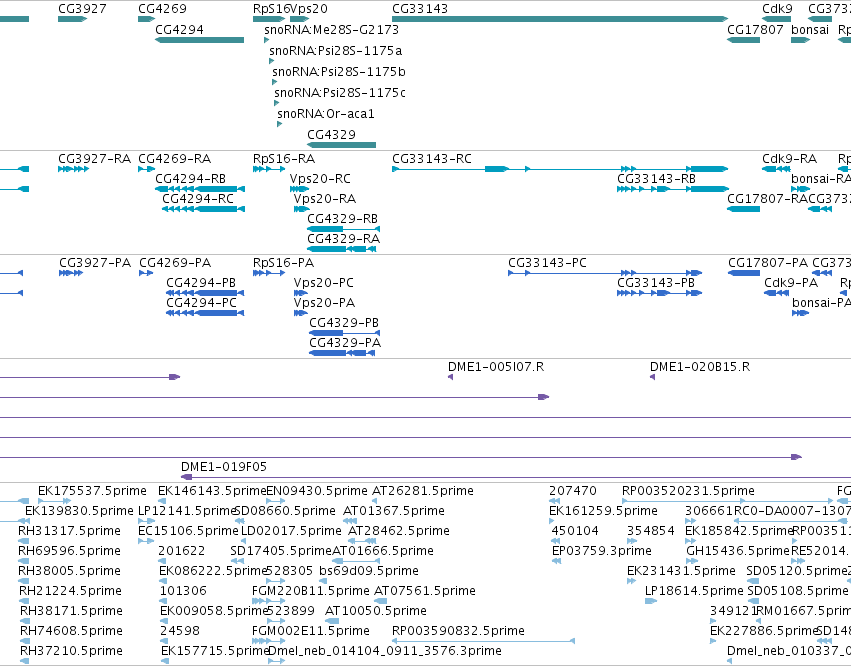Select the bonsai gene label

tap(810, 30)
